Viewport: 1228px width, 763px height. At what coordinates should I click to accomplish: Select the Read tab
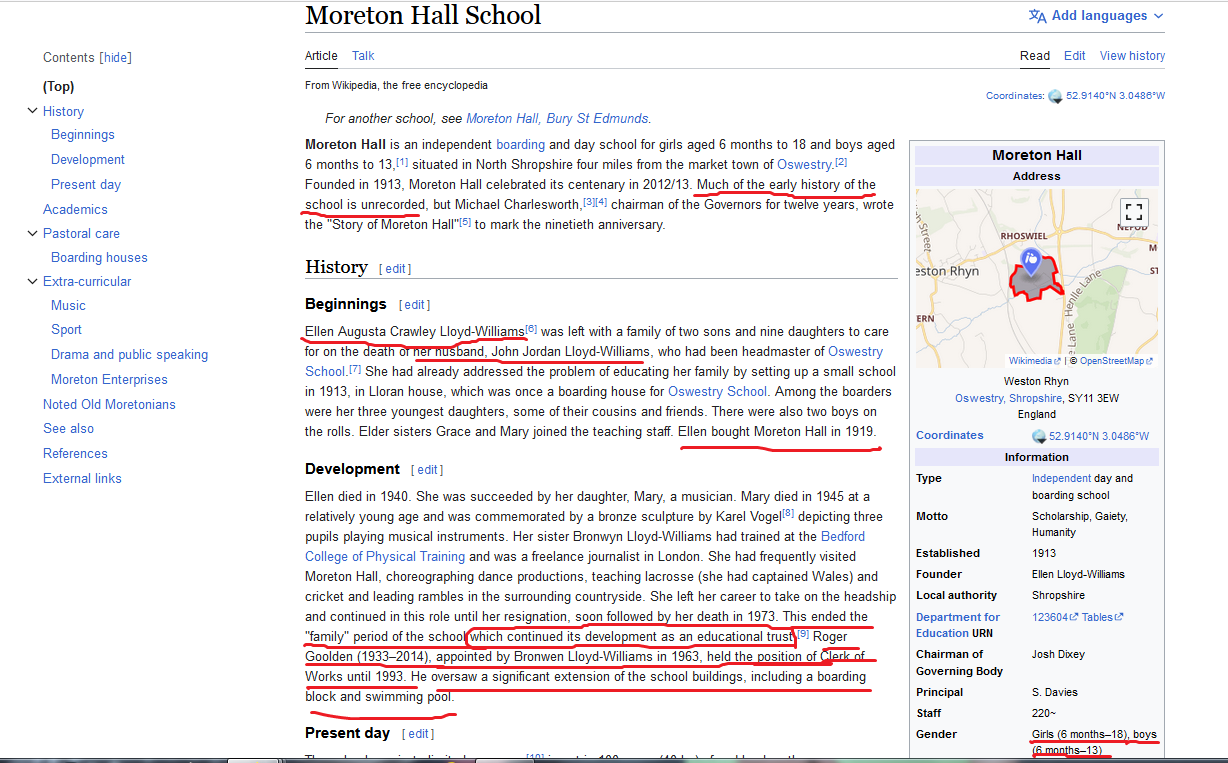click(1035, 56)
